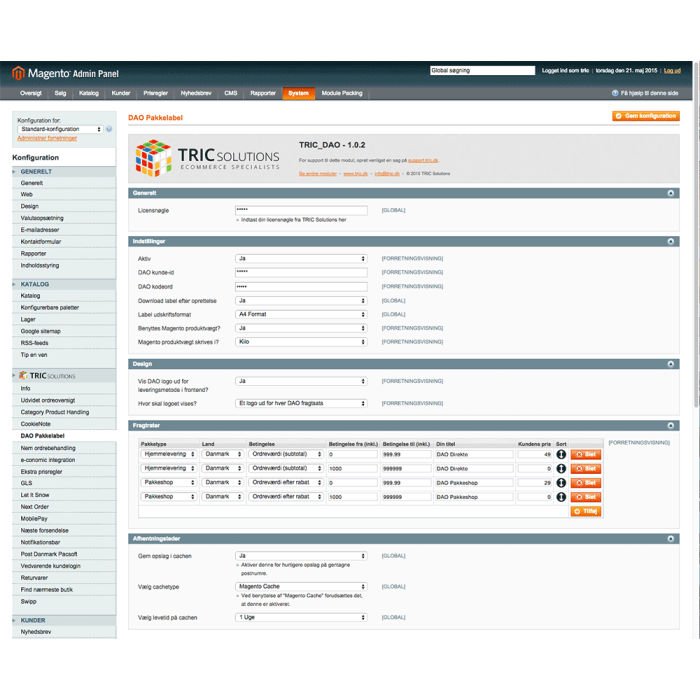Open the support.tric.dk link

click(x=423, y=160)
